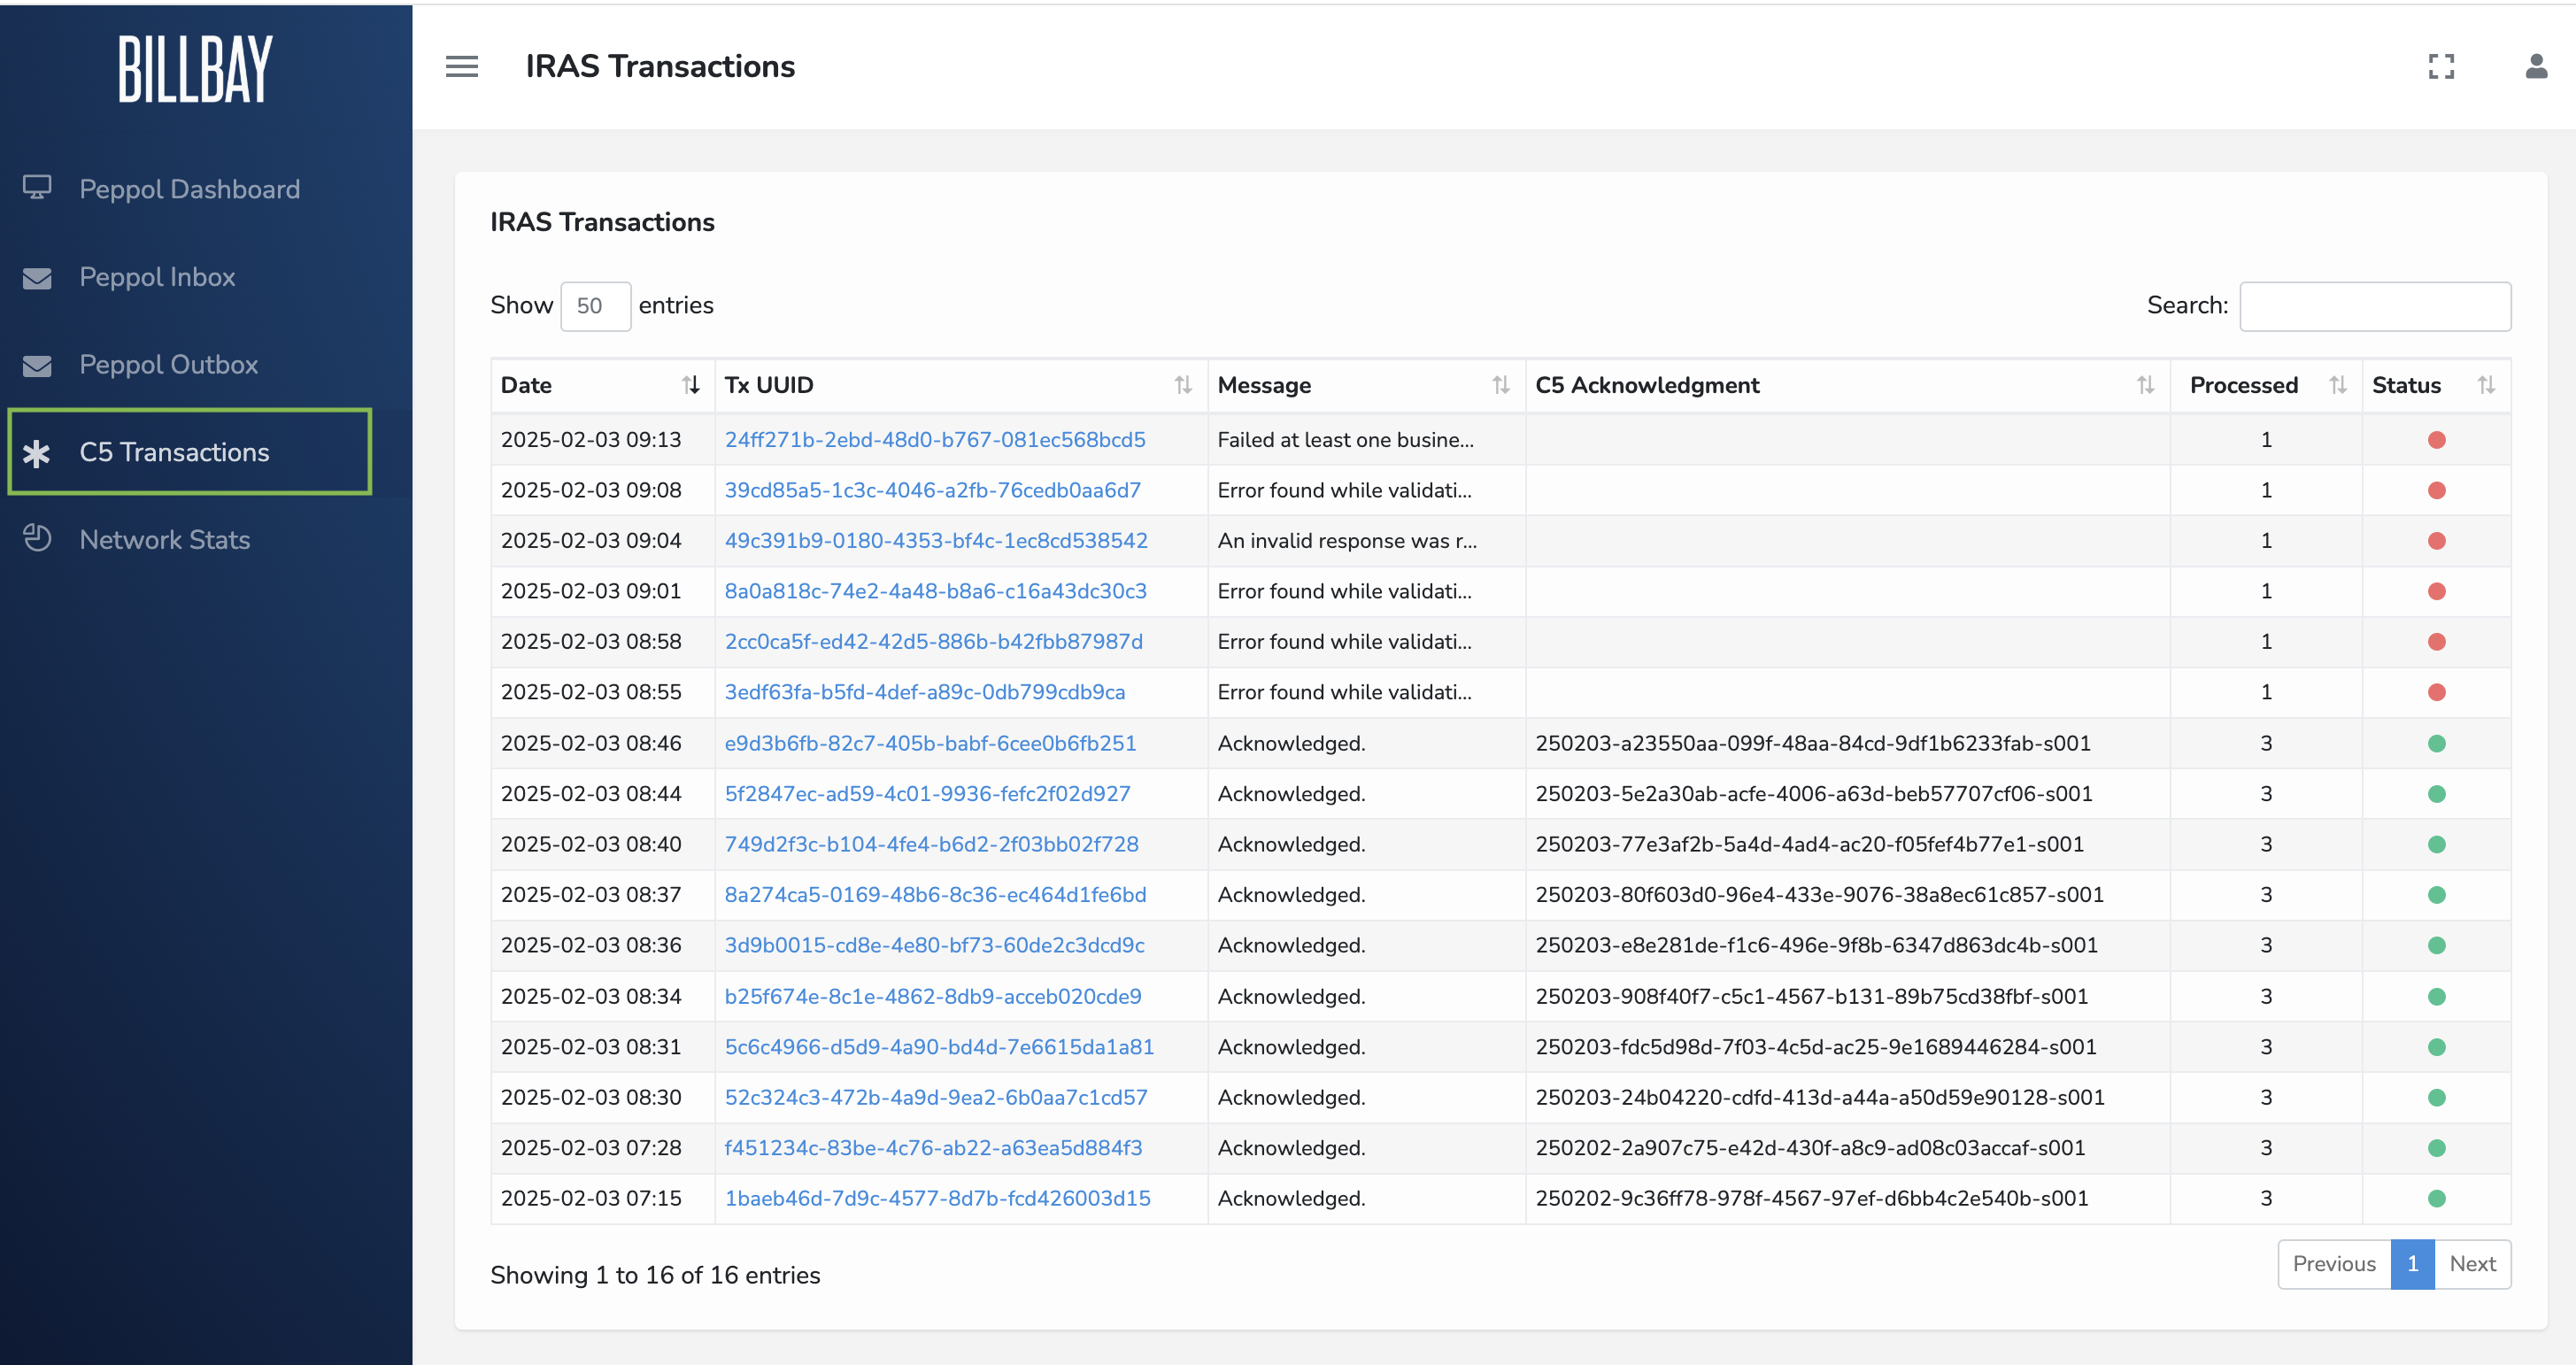
Task: Toggle the hamburger sidebar menu icon
Action: pos(461,67)
